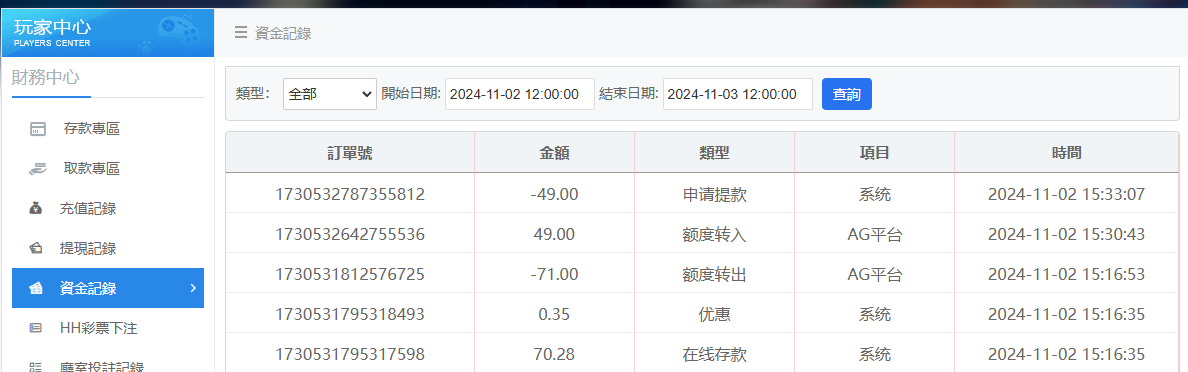Click the 金額 column header
This screenshot has width=1188, height=372.
555,152
